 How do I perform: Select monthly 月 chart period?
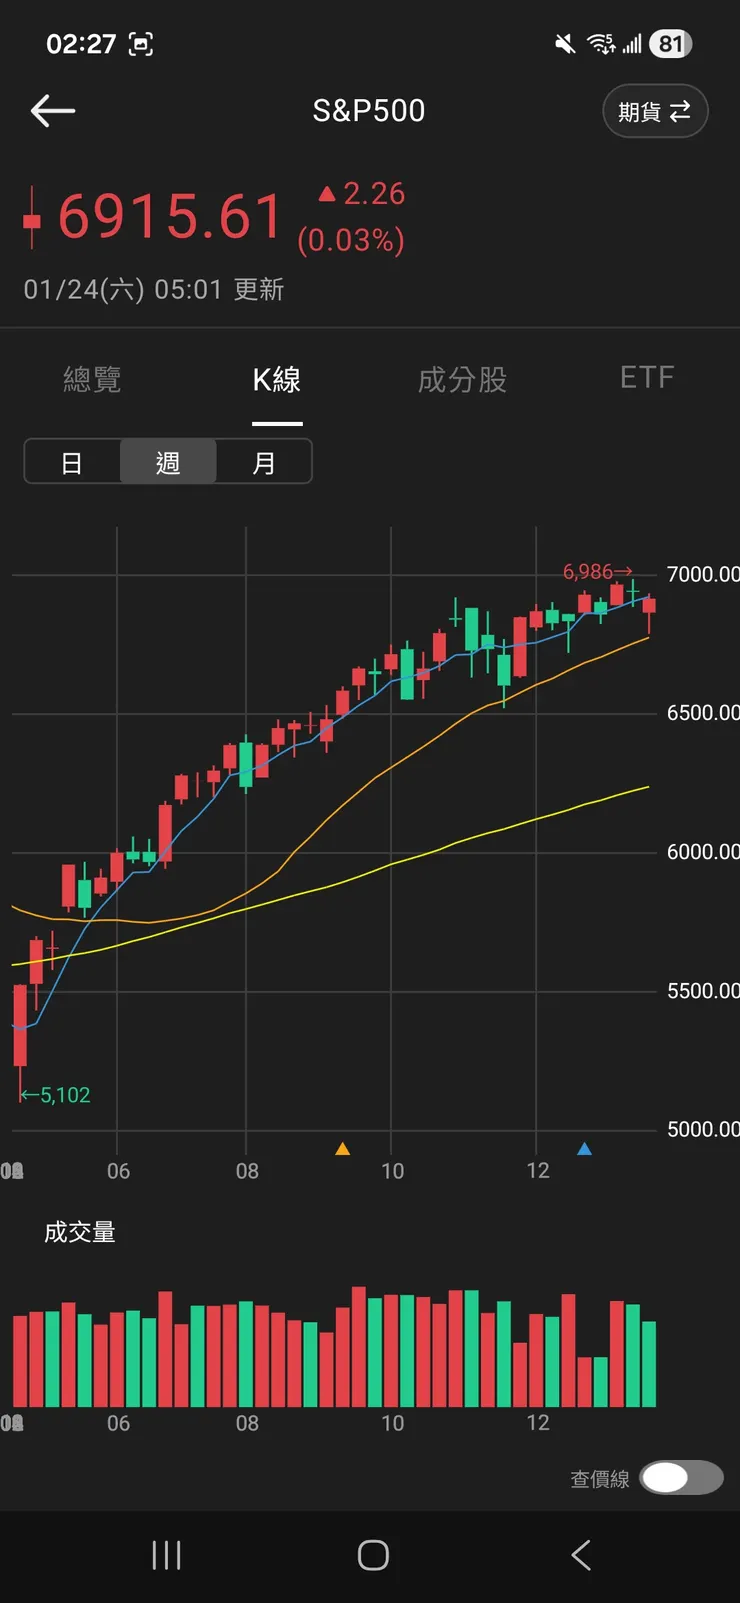click(264, 463)
